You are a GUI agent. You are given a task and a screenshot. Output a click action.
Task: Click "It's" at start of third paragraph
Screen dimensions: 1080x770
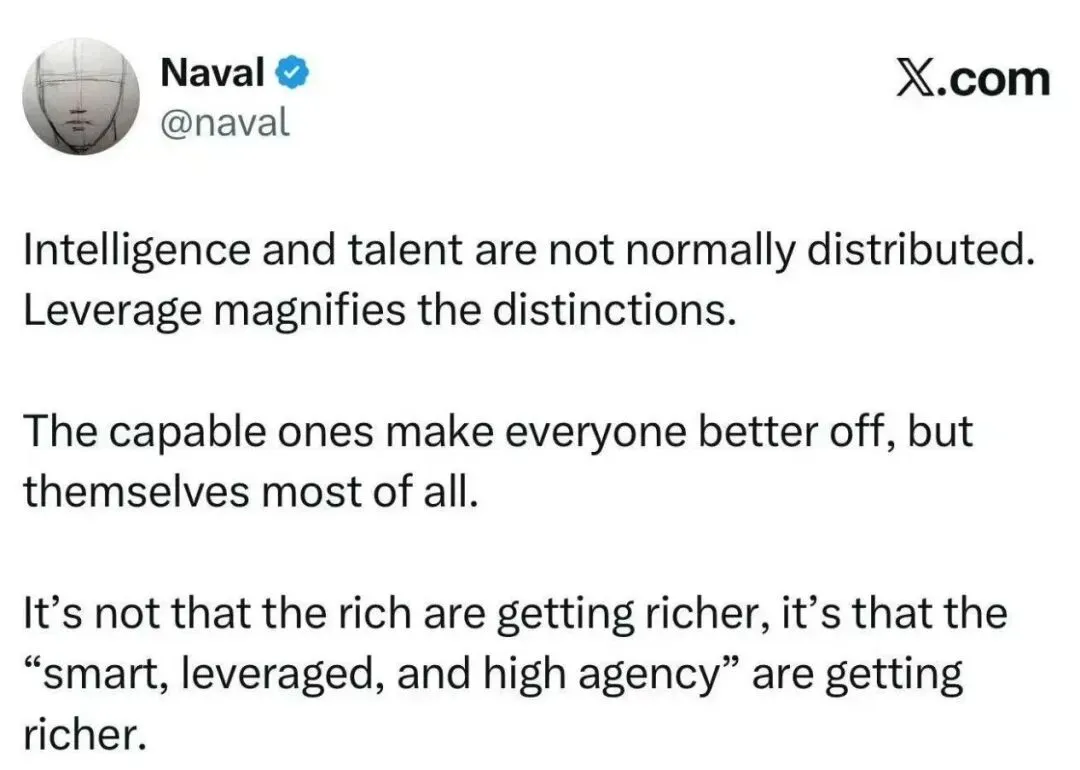[54, 613]
